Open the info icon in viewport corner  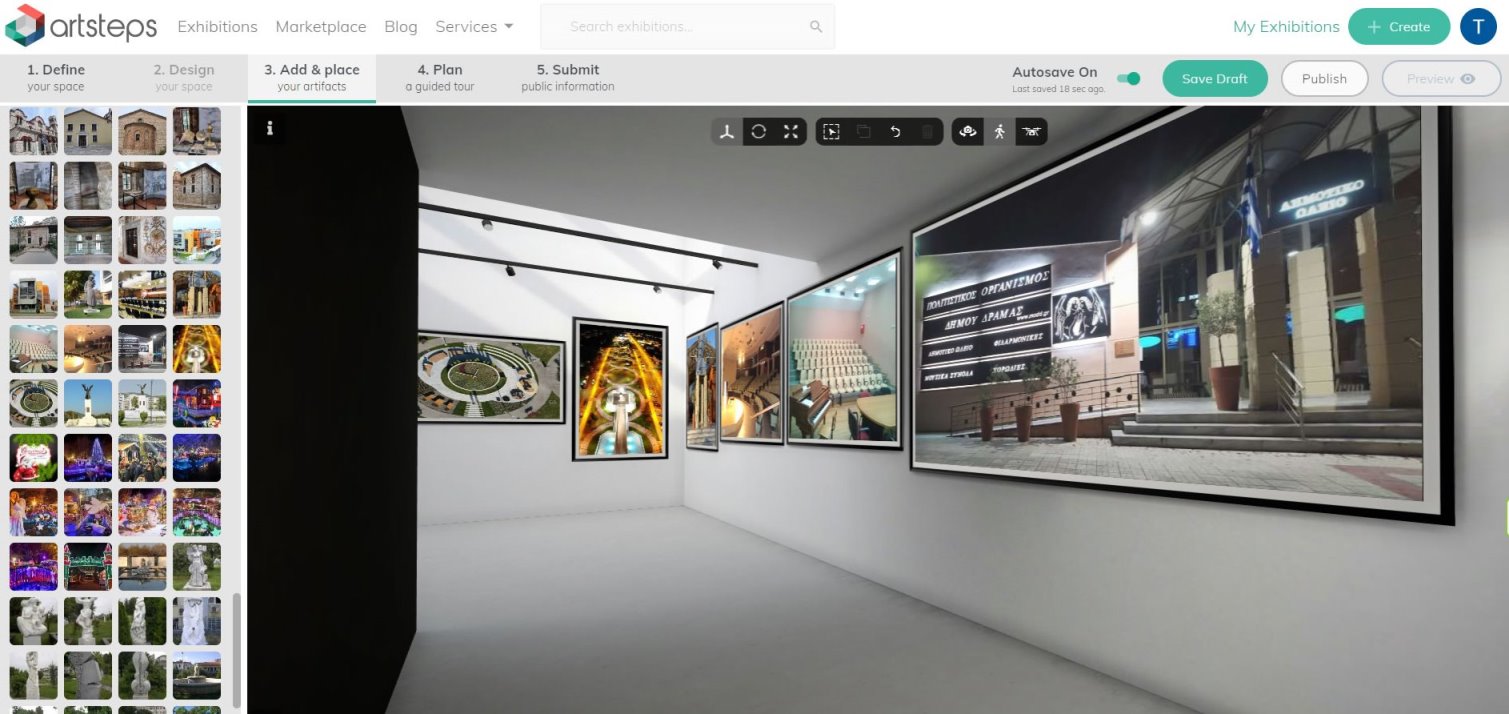(x=269, y=128)
